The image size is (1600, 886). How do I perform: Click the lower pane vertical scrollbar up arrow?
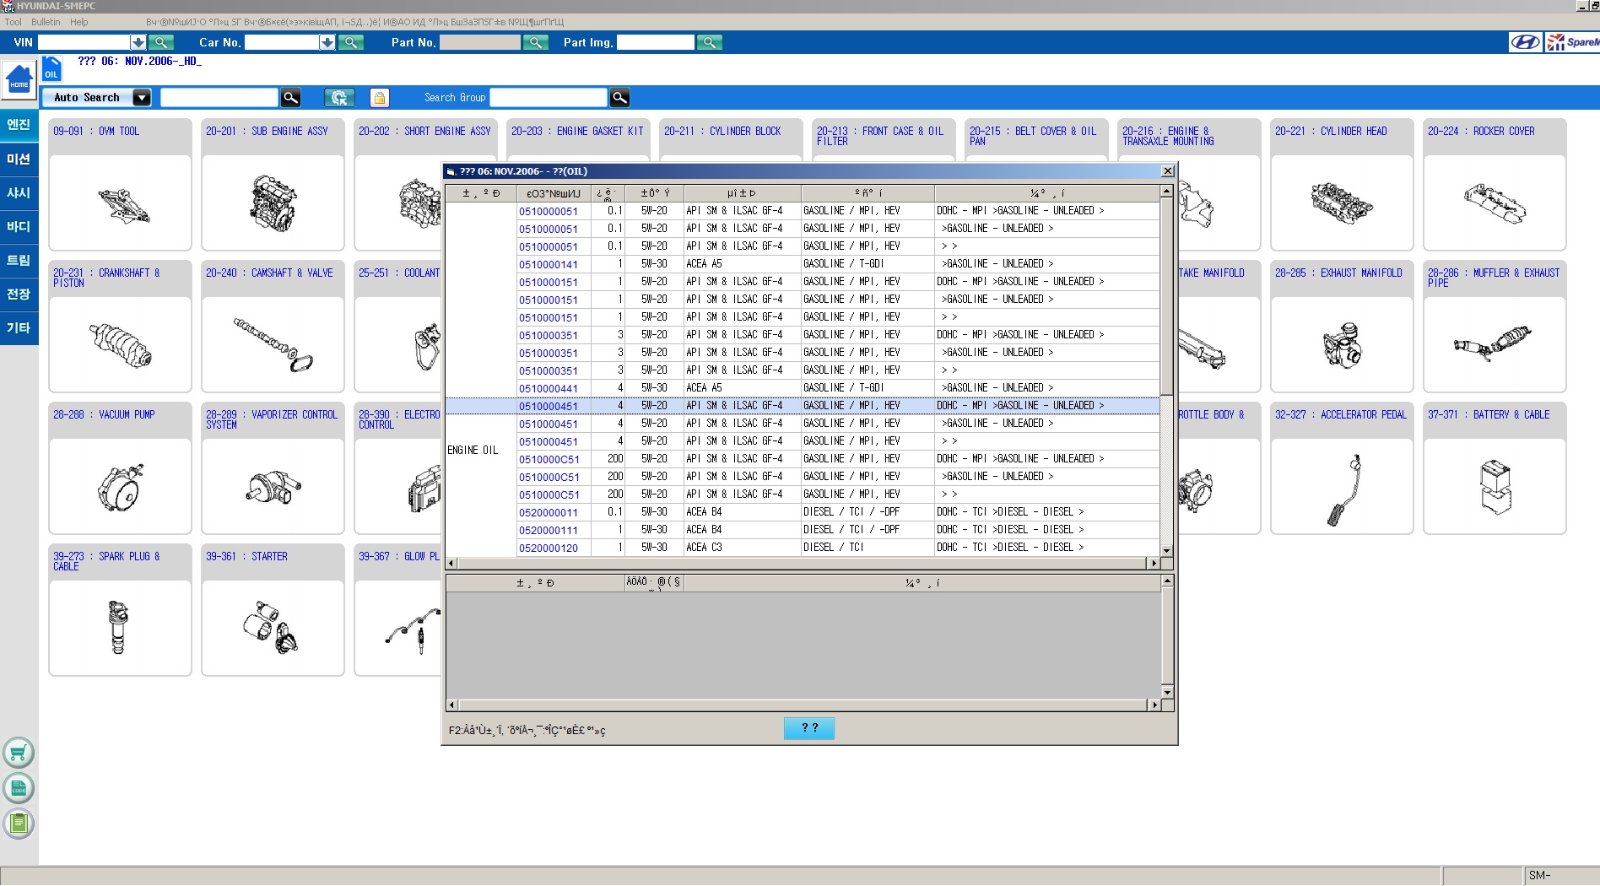point(1167,581)
